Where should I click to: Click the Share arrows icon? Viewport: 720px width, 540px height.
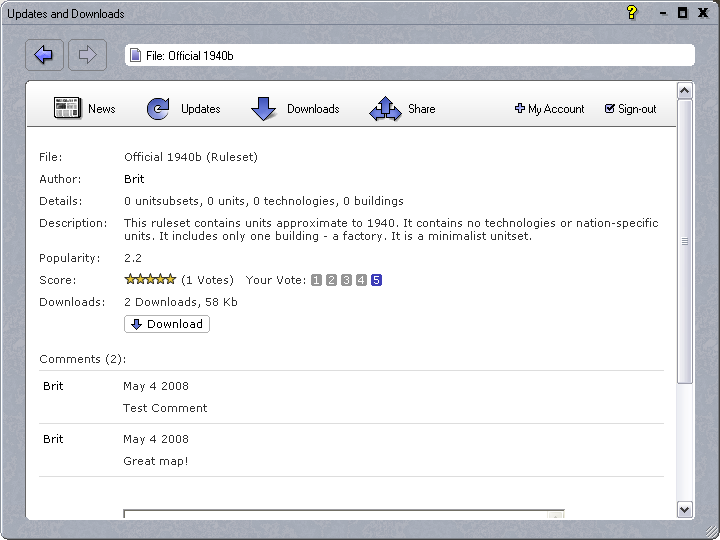tap(385, 109)
